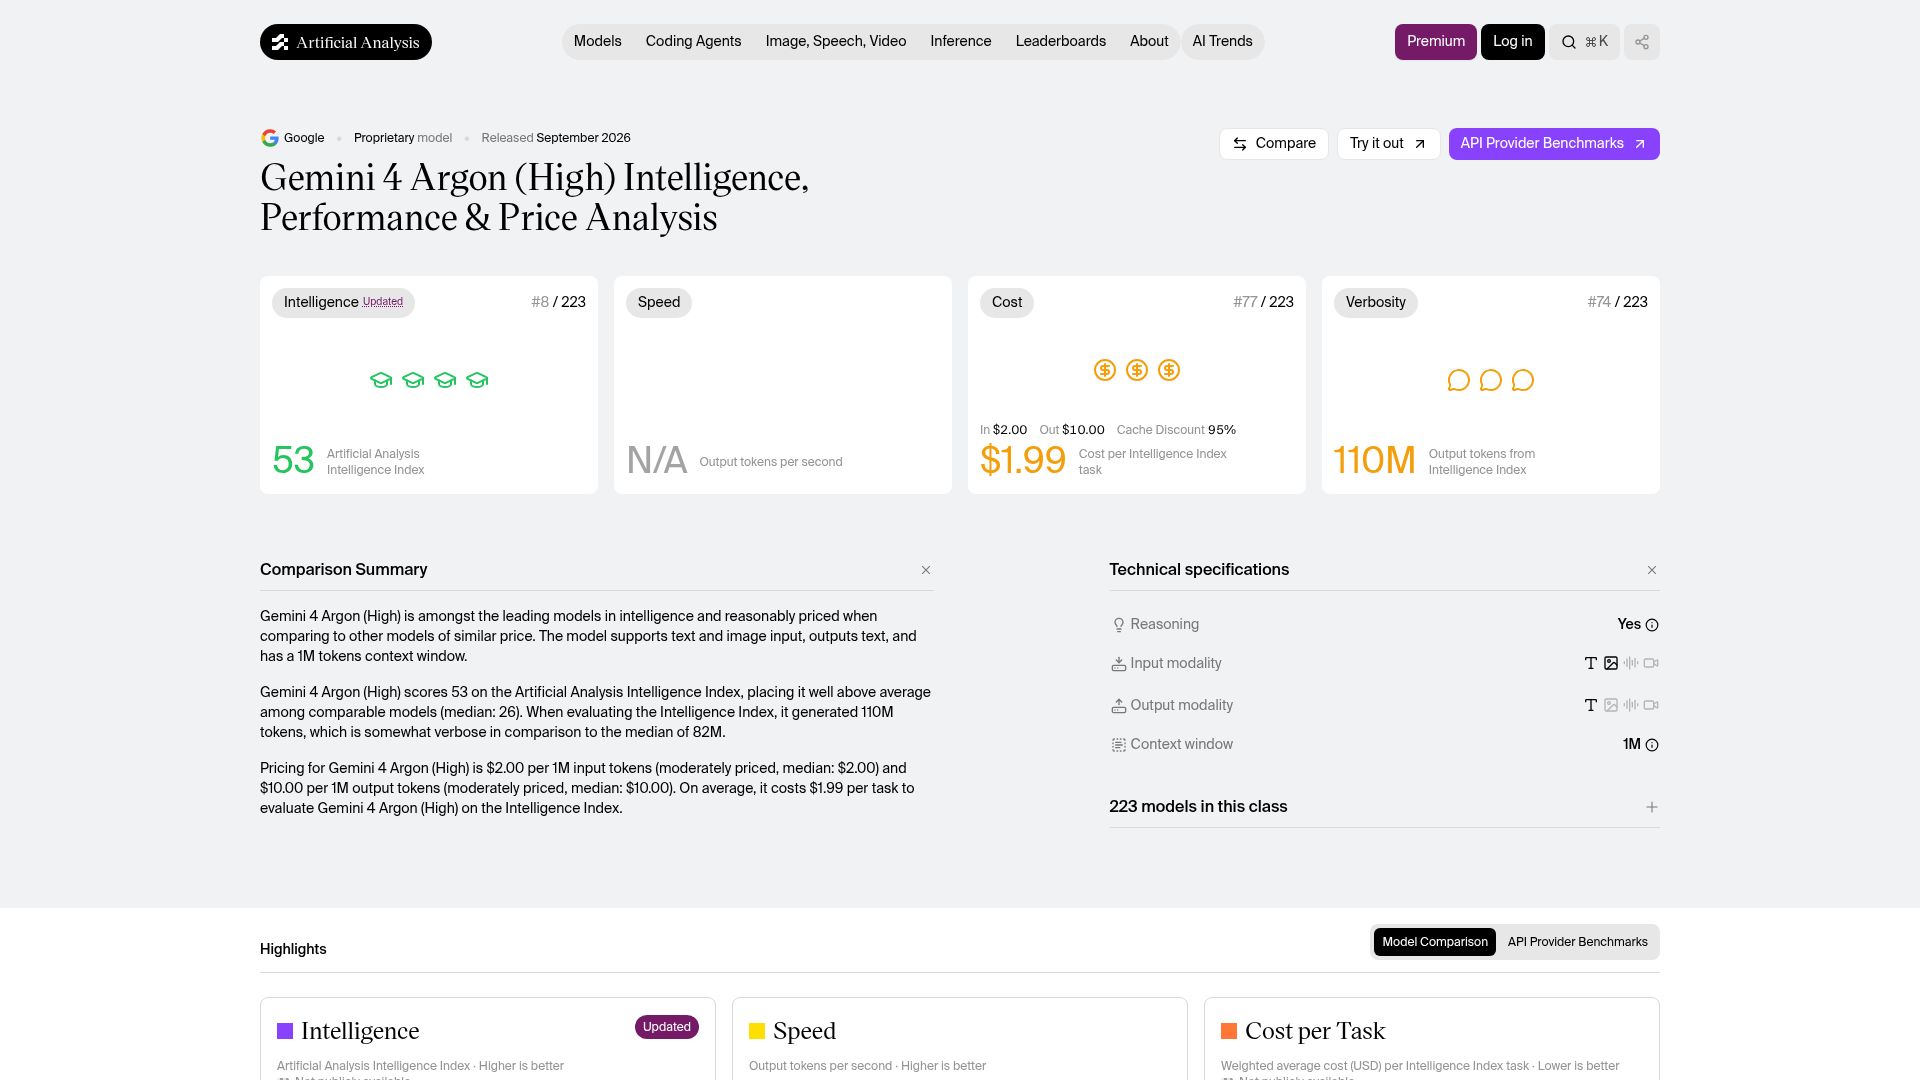Open search with the magnifier icon
The width and height of the screenshot is (1920, 1080).
tap(1569, 42)
